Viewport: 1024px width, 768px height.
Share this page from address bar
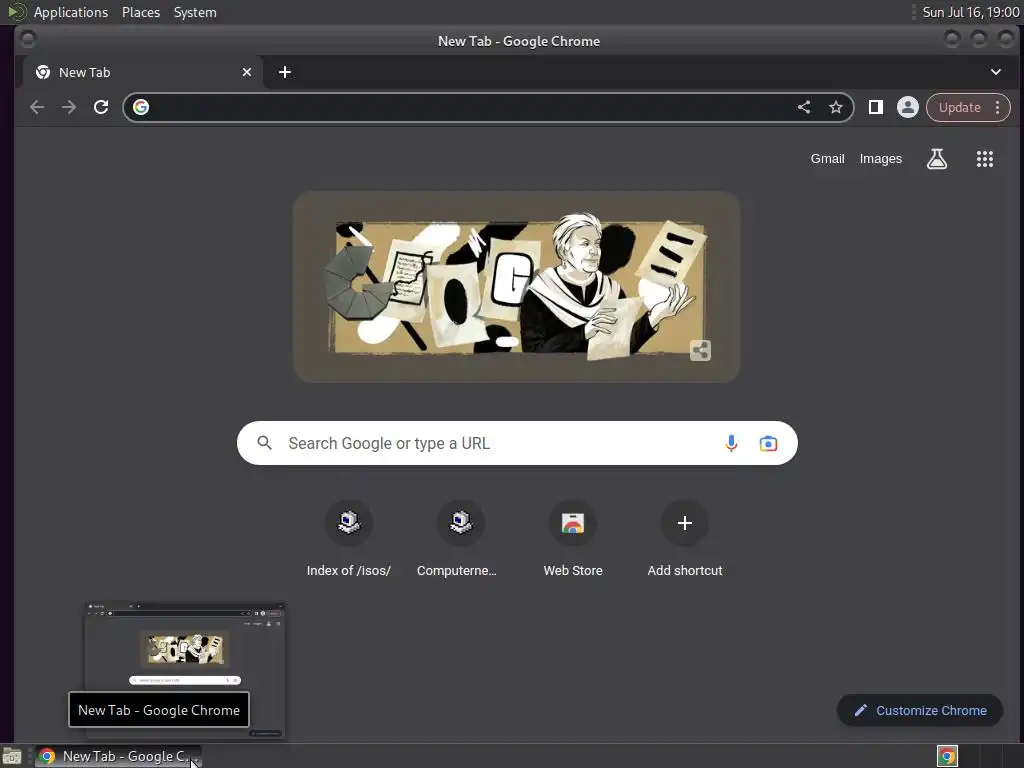804,107
